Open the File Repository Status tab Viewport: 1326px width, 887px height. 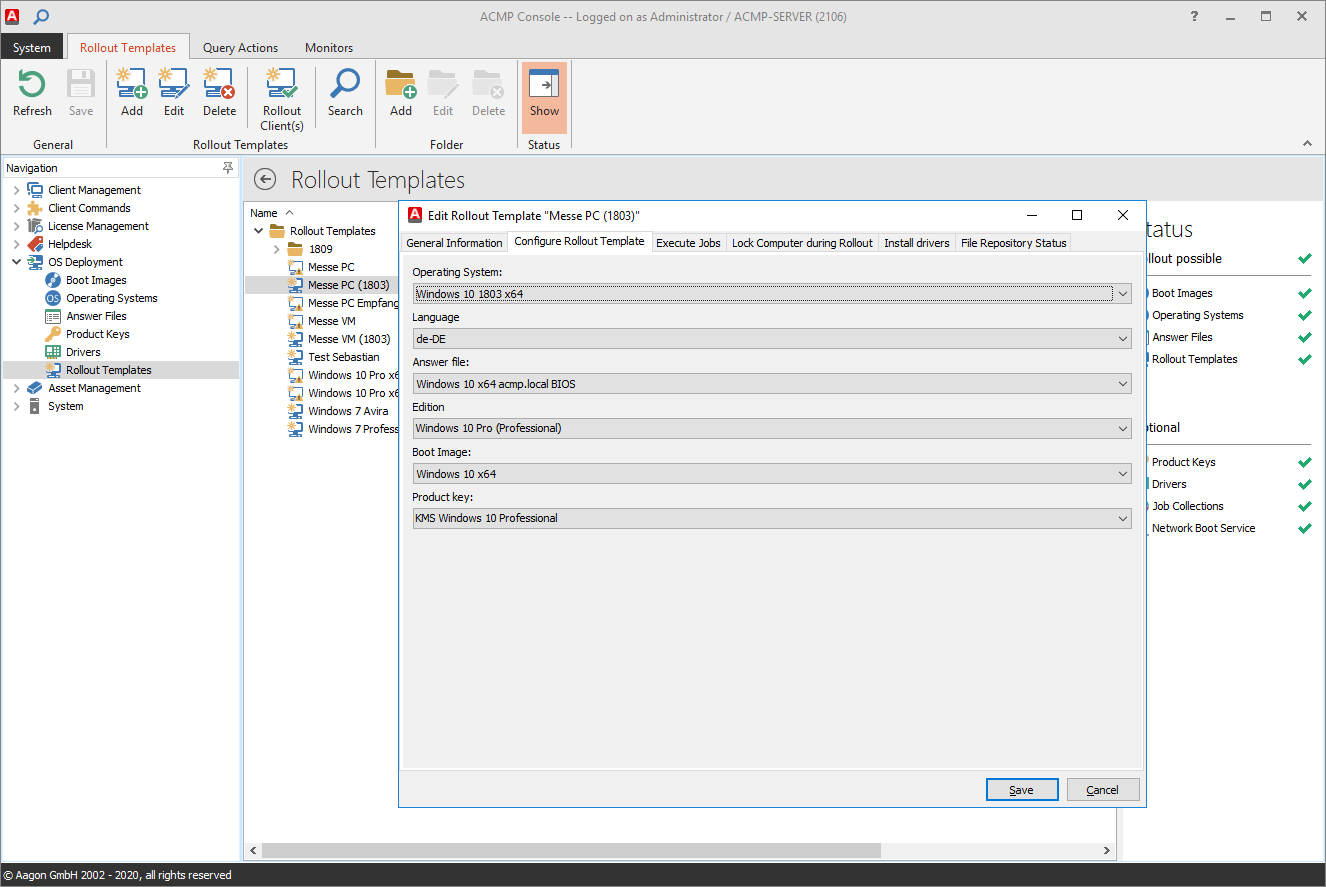(x=1014, y=243)
